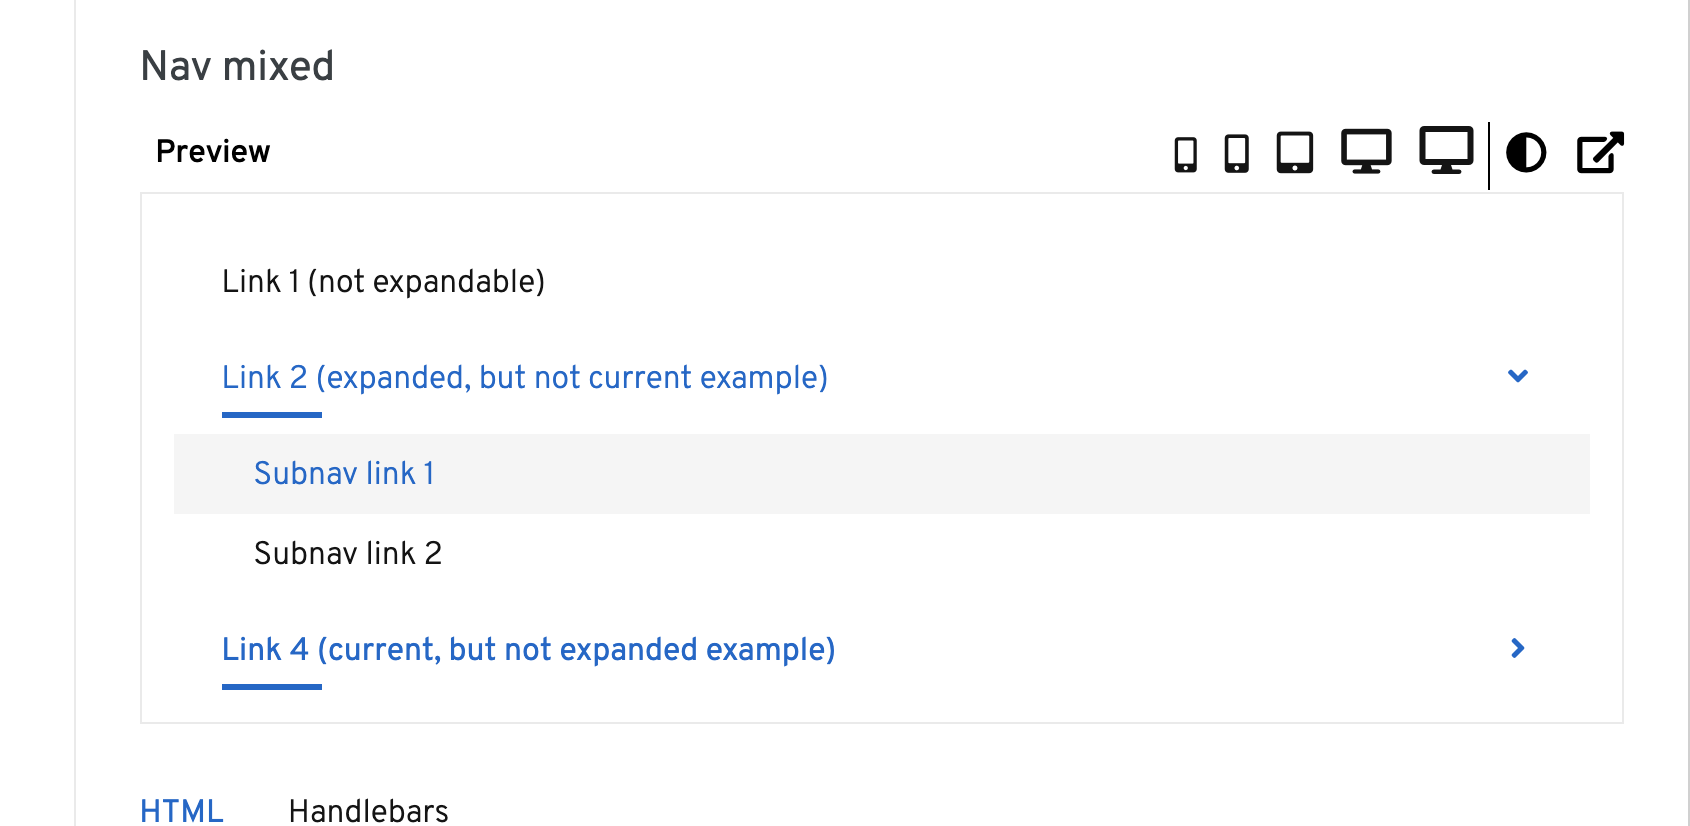
Task: Select the large desktop viewport icon
Action: tap(1446, 152)
